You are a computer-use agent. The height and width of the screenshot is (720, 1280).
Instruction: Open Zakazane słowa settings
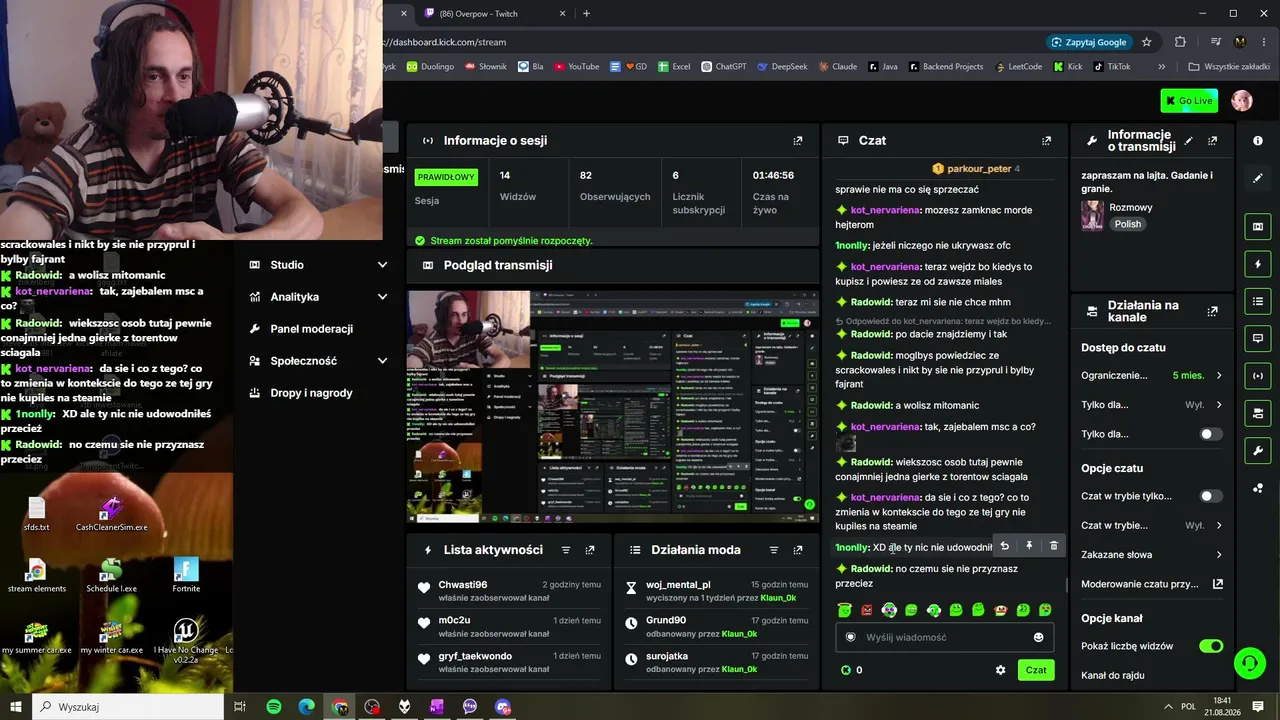(1152, 555)
